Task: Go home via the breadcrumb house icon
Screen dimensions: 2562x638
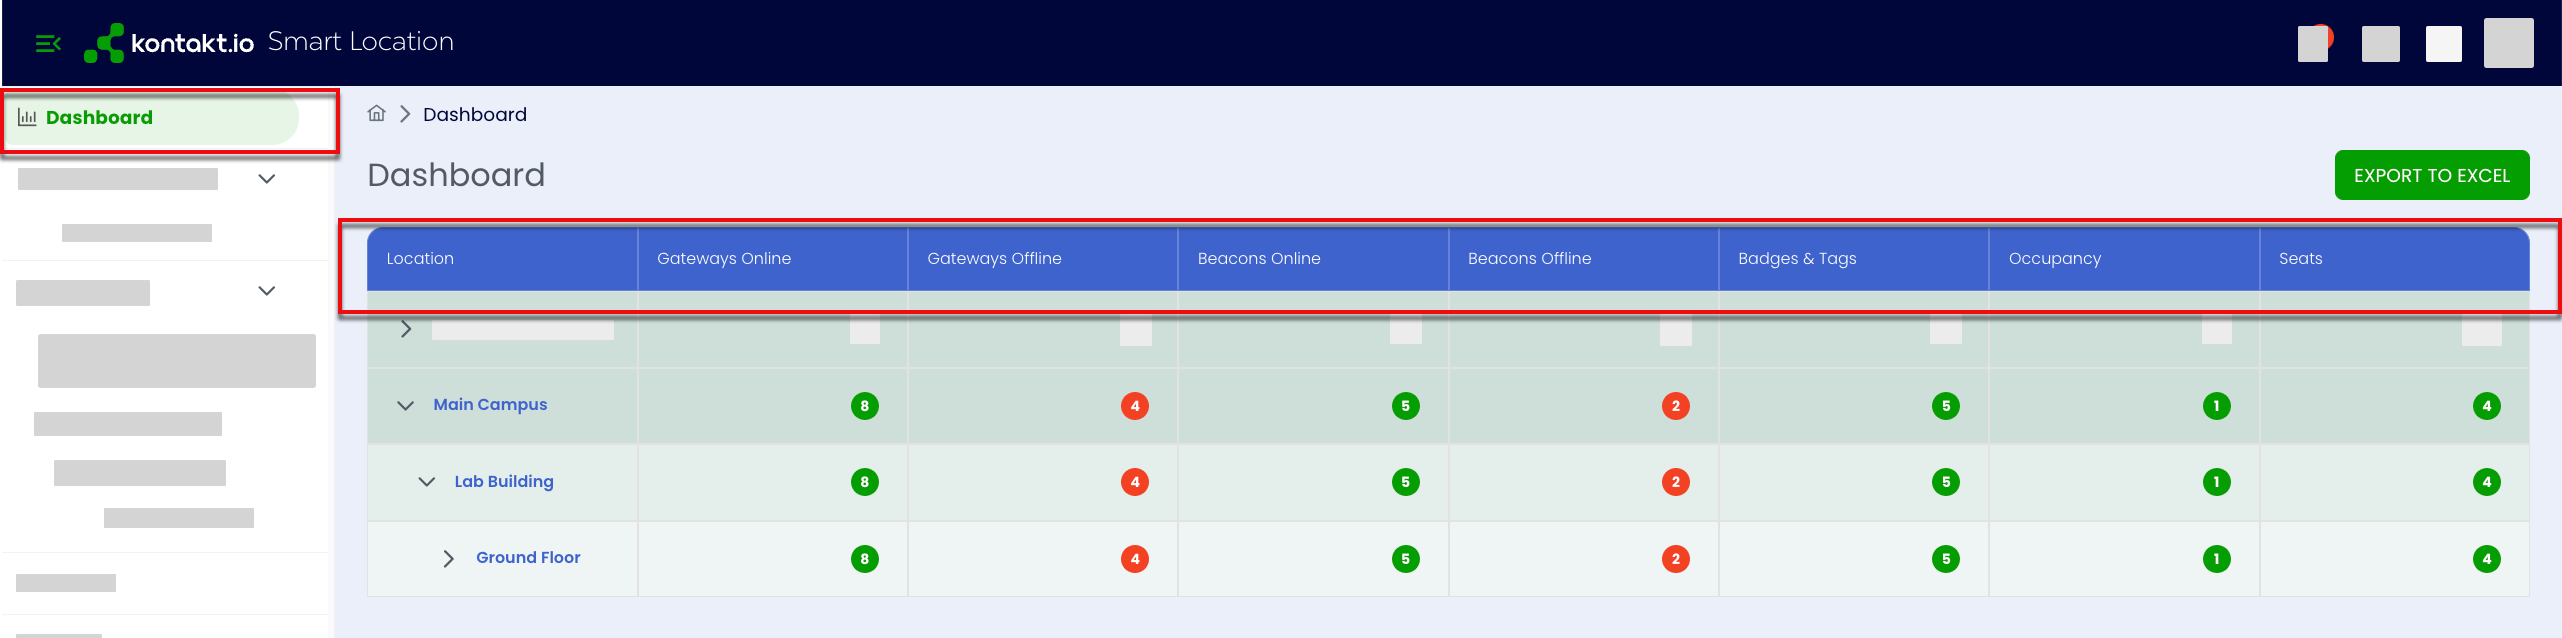Action: pyautogui.click(x=376, y=113)
